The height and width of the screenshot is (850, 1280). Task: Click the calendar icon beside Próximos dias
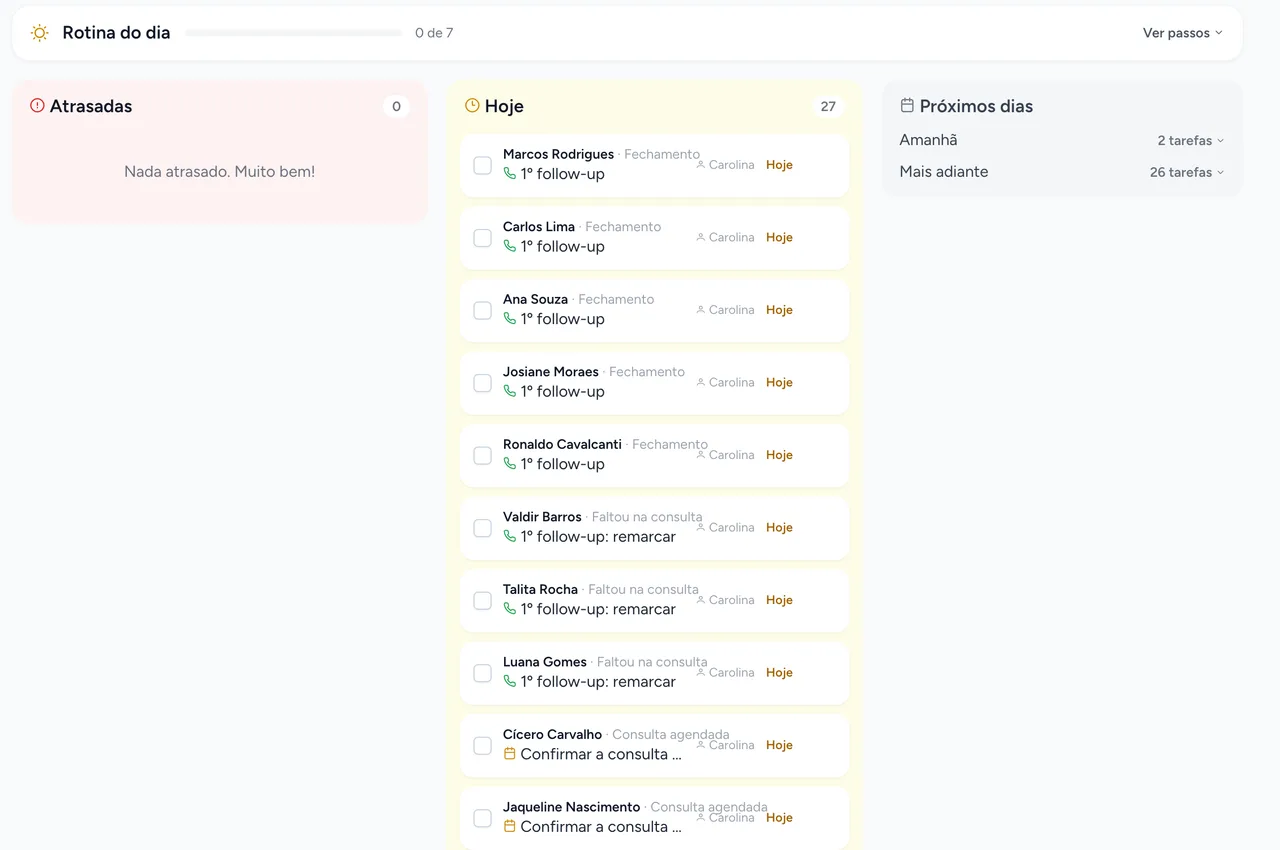(907, 105)
